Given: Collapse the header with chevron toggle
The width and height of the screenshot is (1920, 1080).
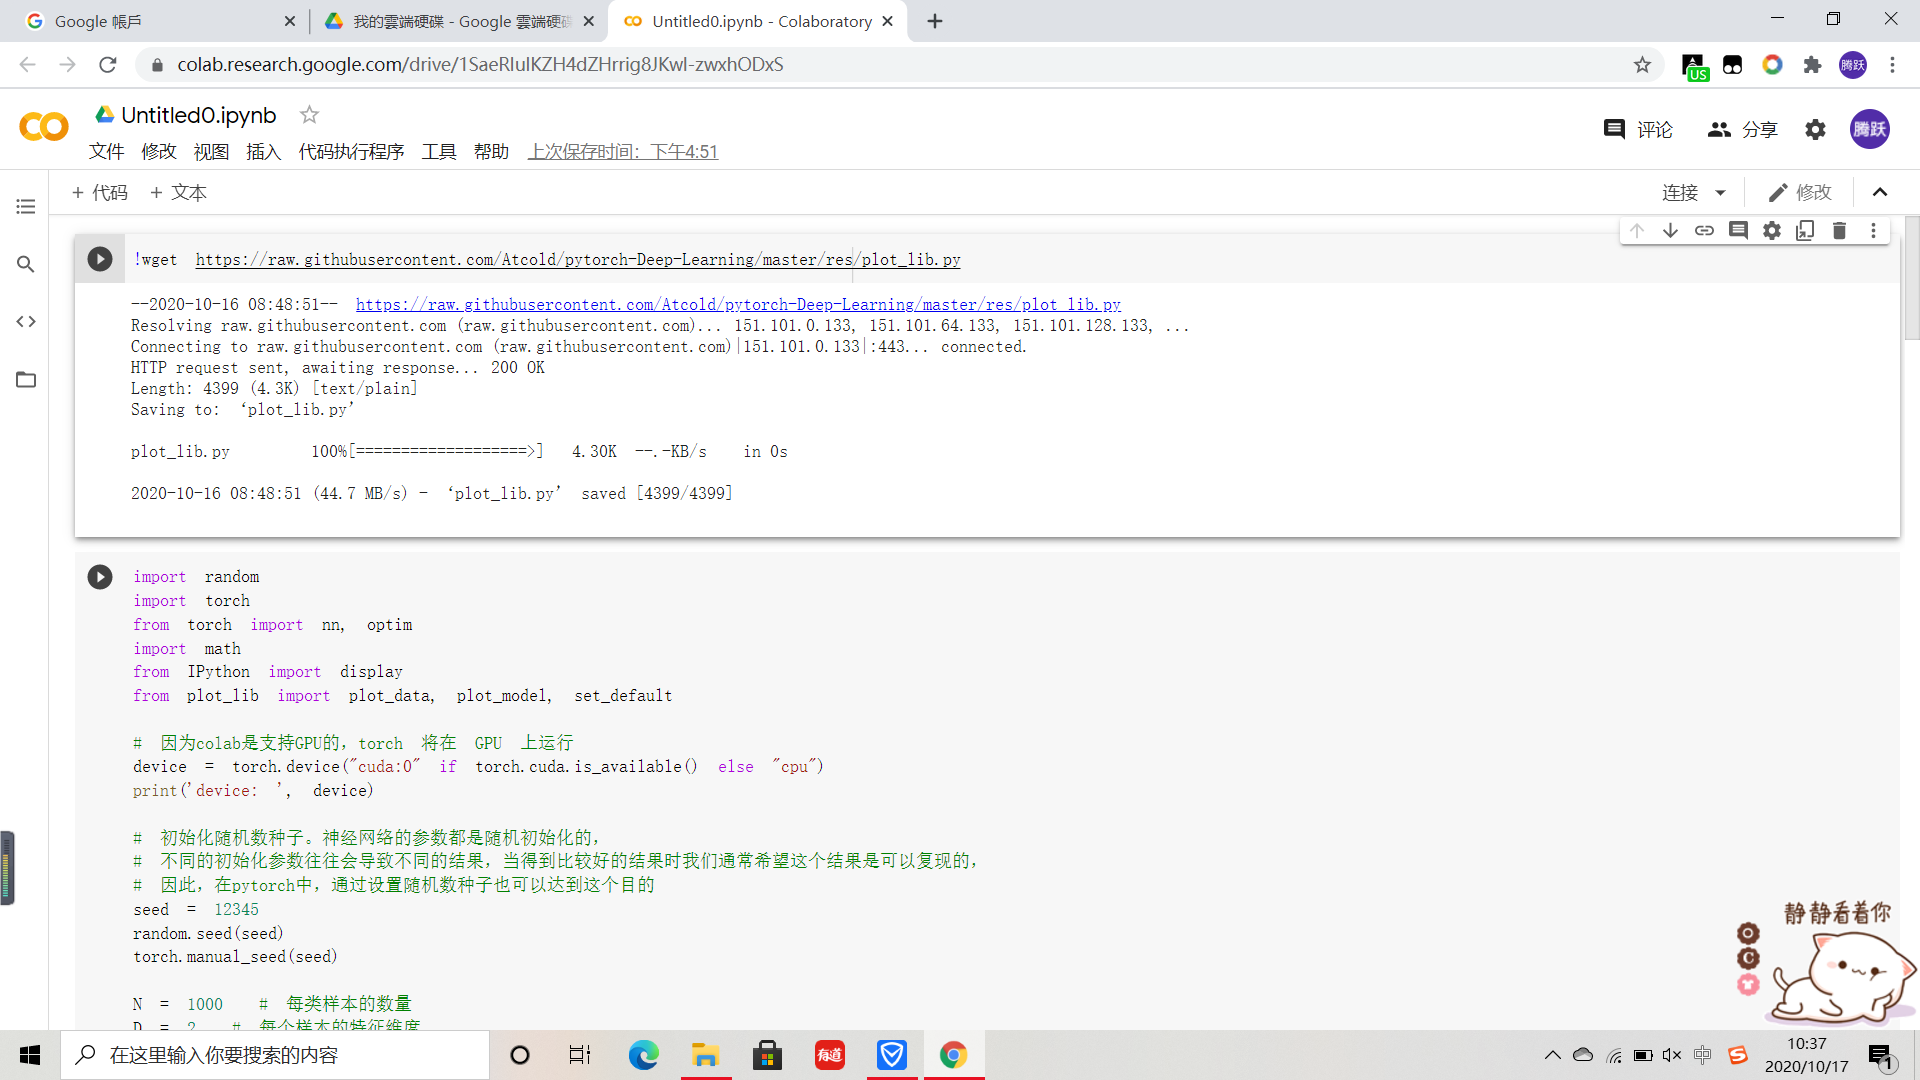Looking at the screenshot, I should click(1880, 192).
